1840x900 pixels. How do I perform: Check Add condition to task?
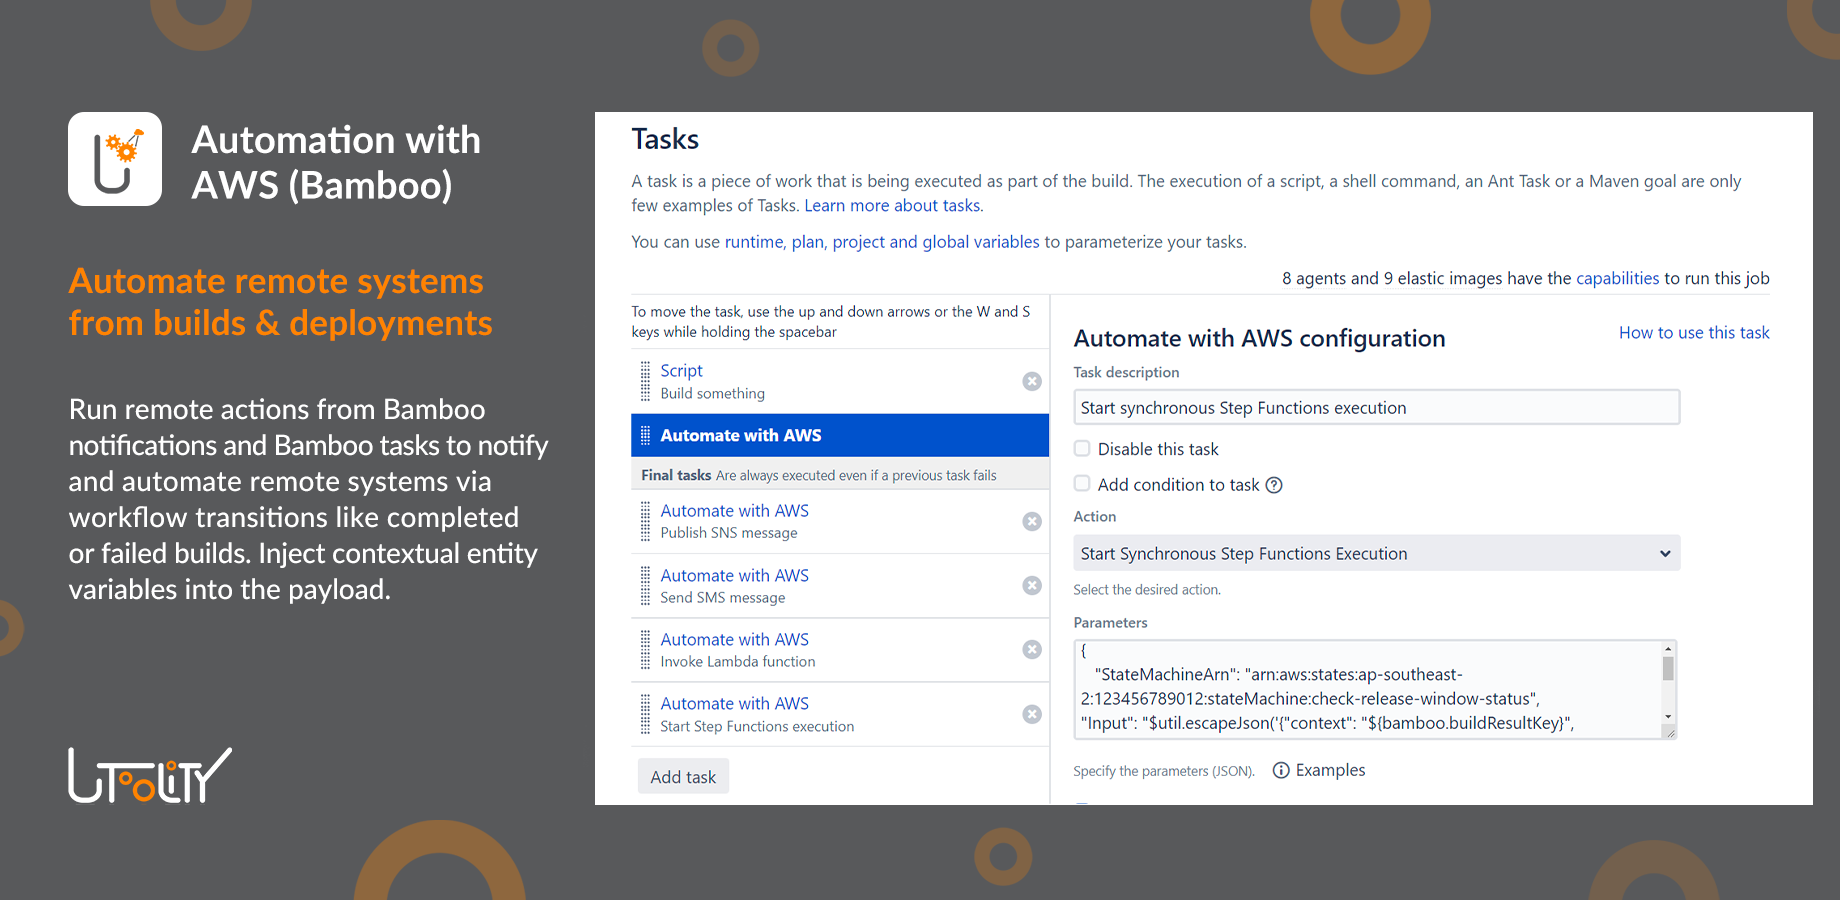click(1082, 484)
